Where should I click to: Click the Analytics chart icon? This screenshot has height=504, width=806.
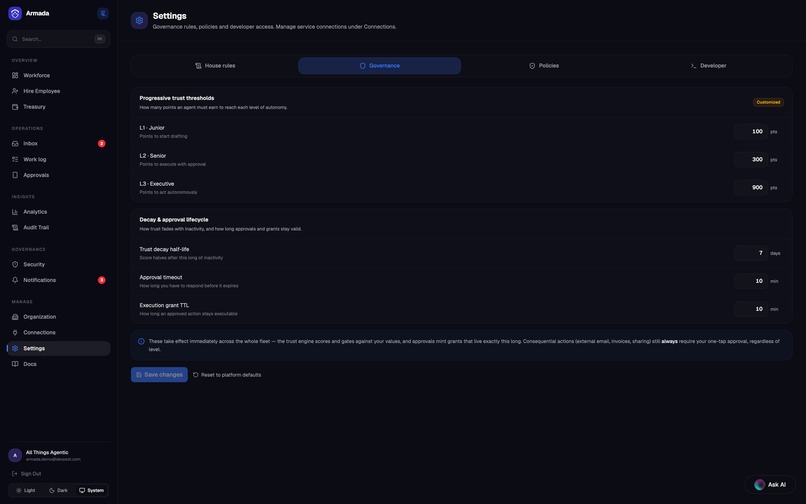pyautogui.click(x=15, y=212)
